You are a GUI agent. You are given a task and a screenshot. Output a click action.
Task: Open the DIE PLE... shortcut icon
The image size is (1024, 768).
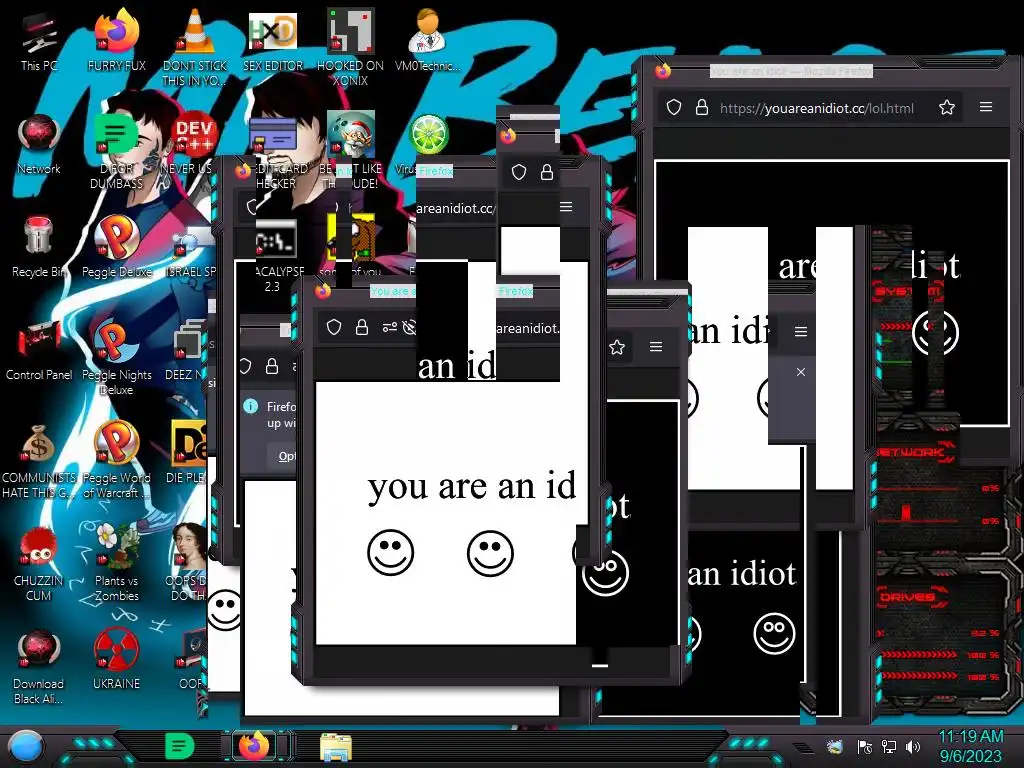click(188, 452)
